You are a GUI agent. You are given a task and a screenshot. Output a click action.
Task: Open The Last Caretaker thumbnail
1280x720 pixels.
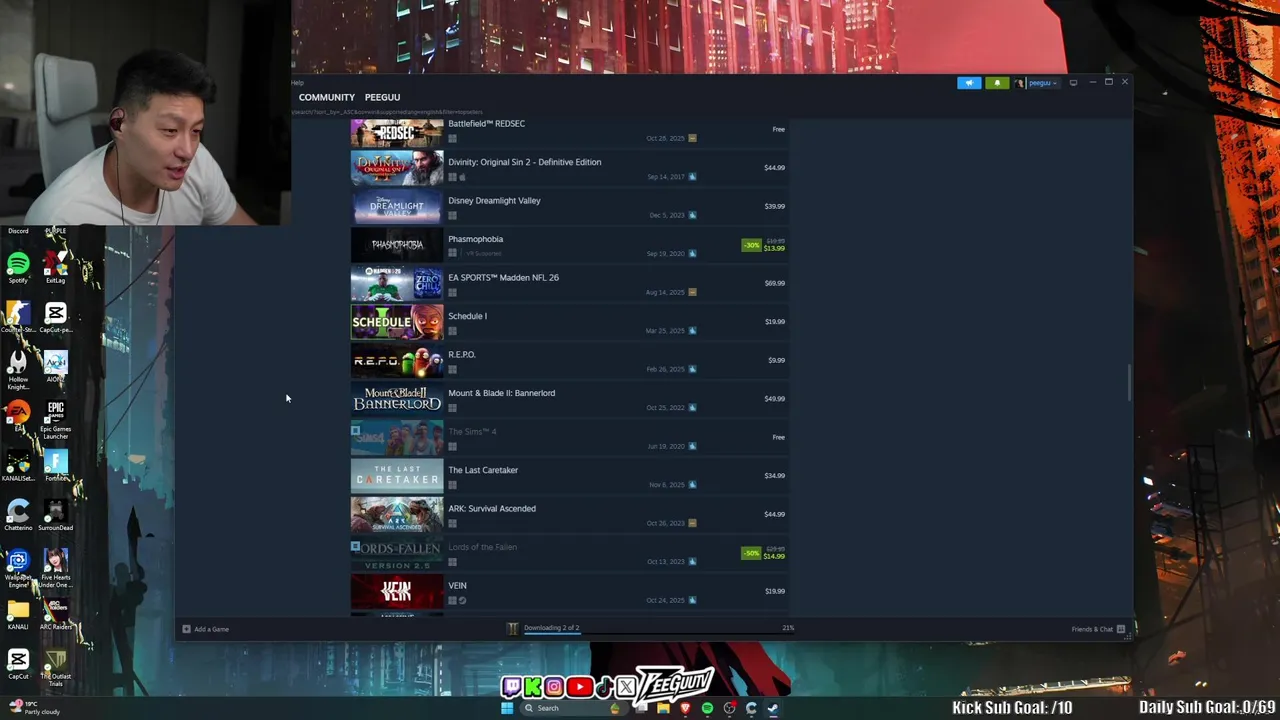tap(397, 476)
